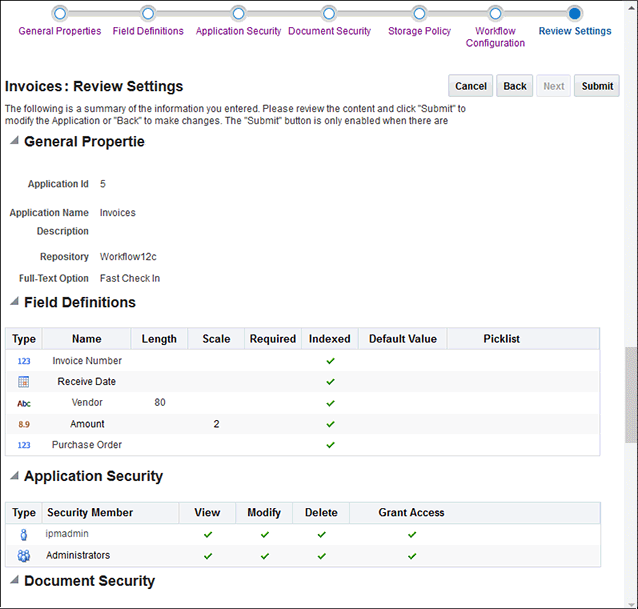Click the group icon next to Administrators
The width and height of the screenshot is (638, 609).
(24, 555)
